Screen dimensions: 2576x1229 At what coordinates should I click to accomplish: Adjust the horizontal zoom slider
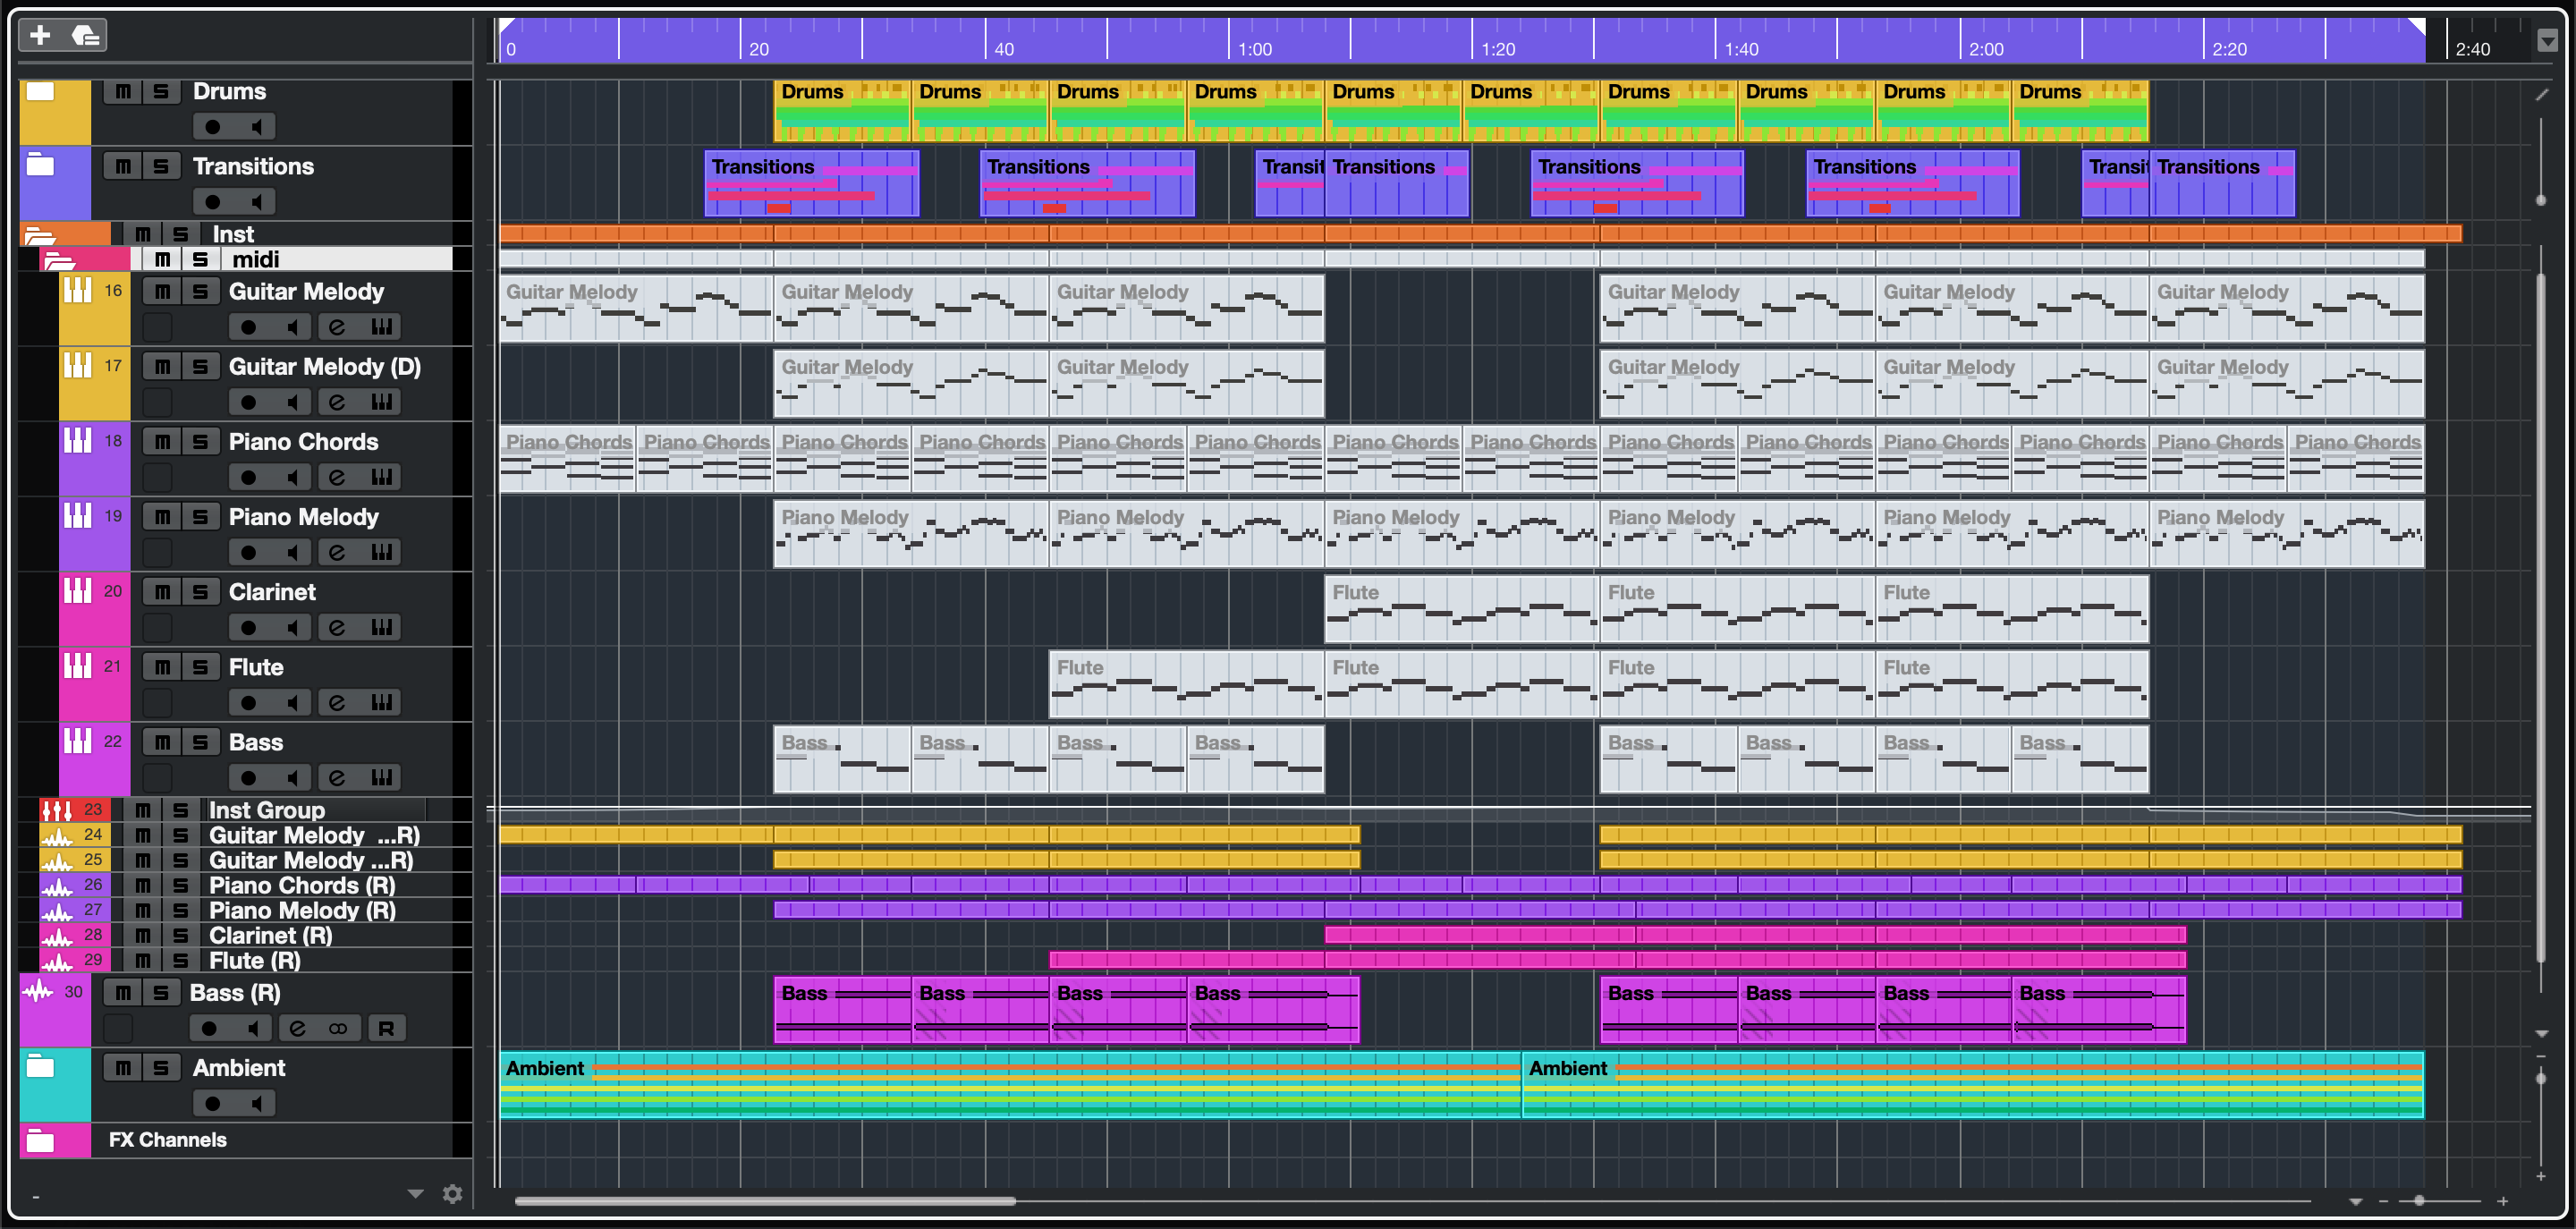tap(2419, 1200)
